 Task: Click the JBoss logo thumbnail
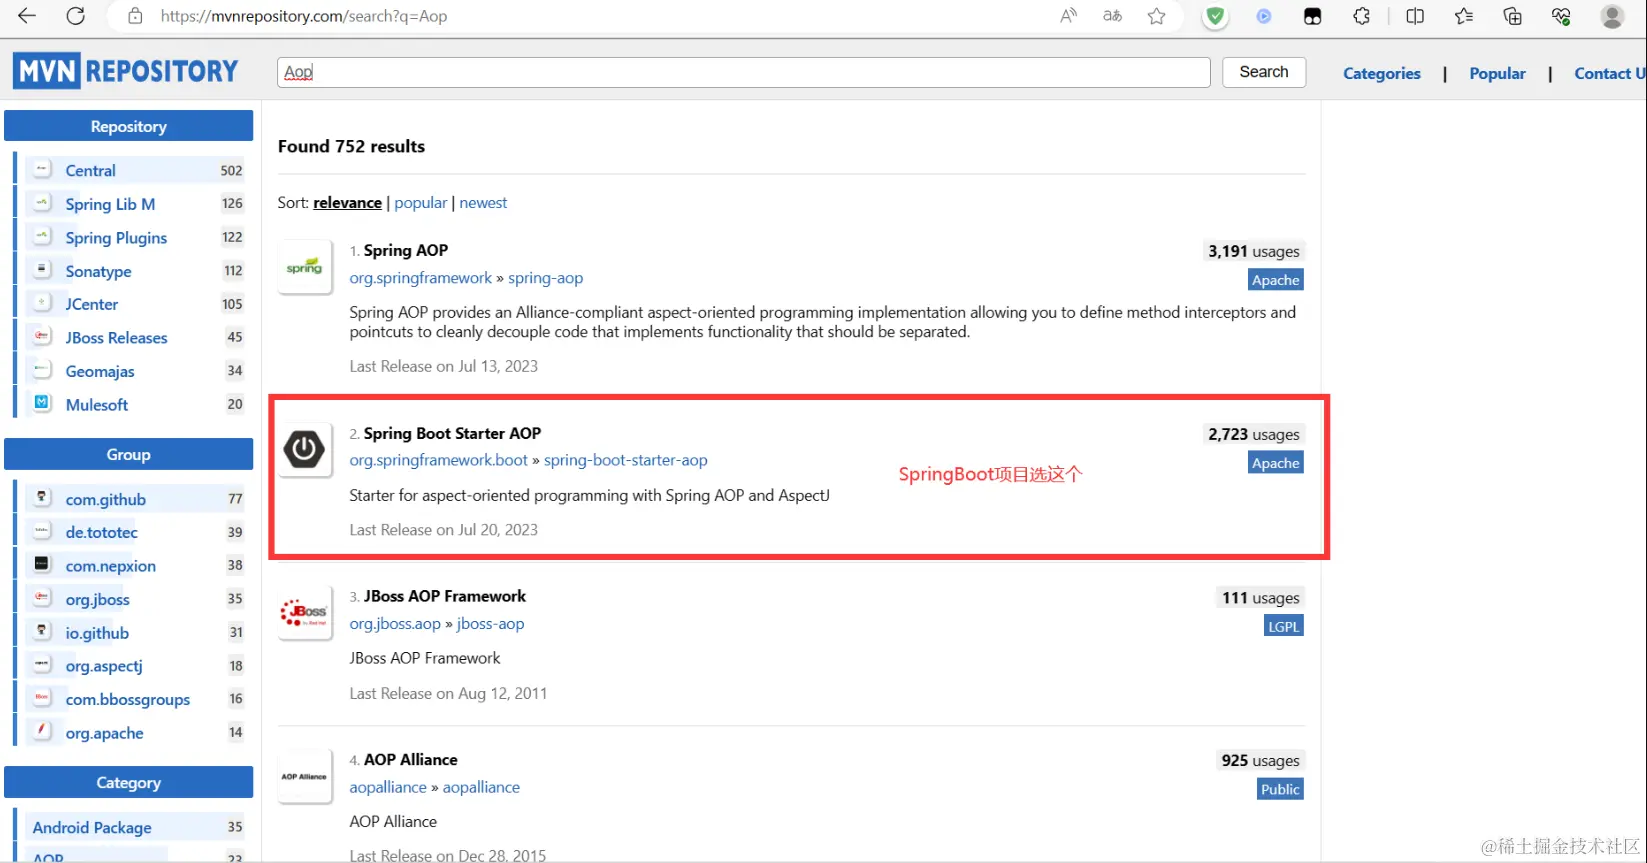[305, 612]
